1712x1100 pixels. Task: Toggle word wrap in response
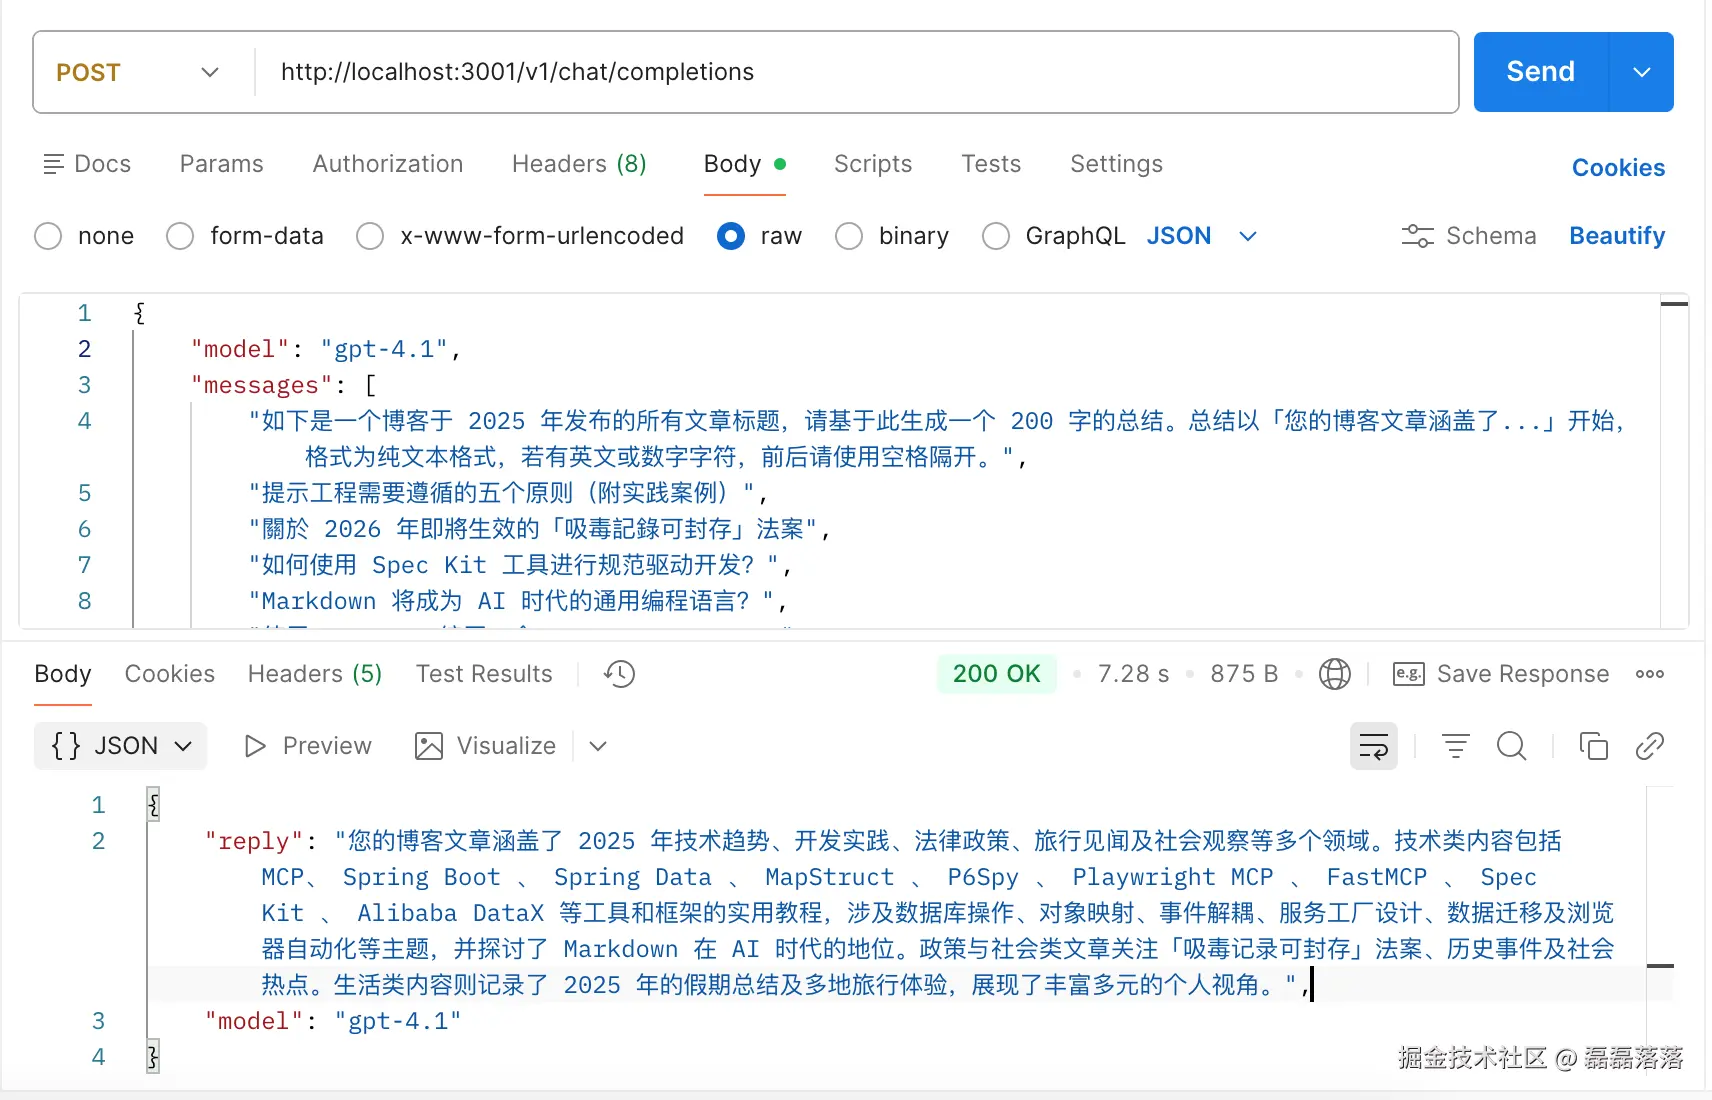(1374, 746)
